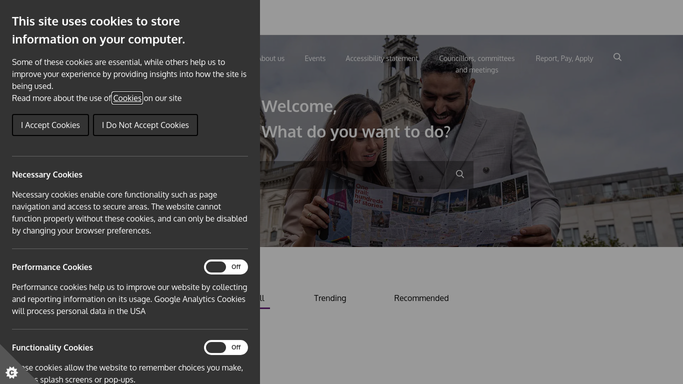Click the I Accept Cookies button
The height and width of the screenshot is (384, 683).
tap(50, 125)
